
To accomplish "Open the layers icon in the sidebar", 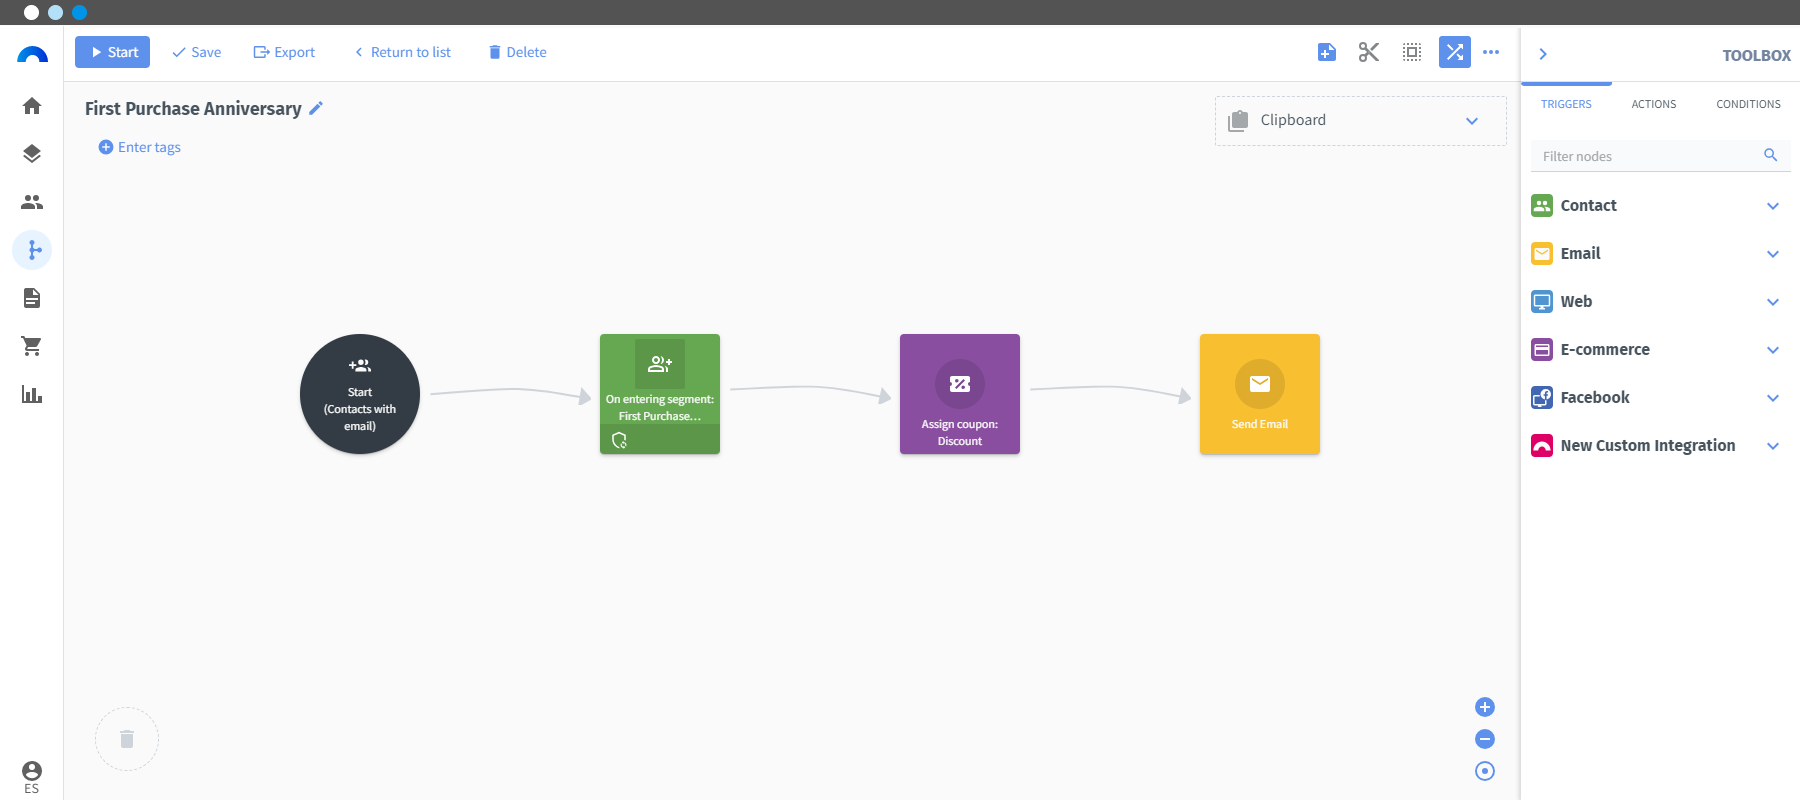I will point(32,154).
